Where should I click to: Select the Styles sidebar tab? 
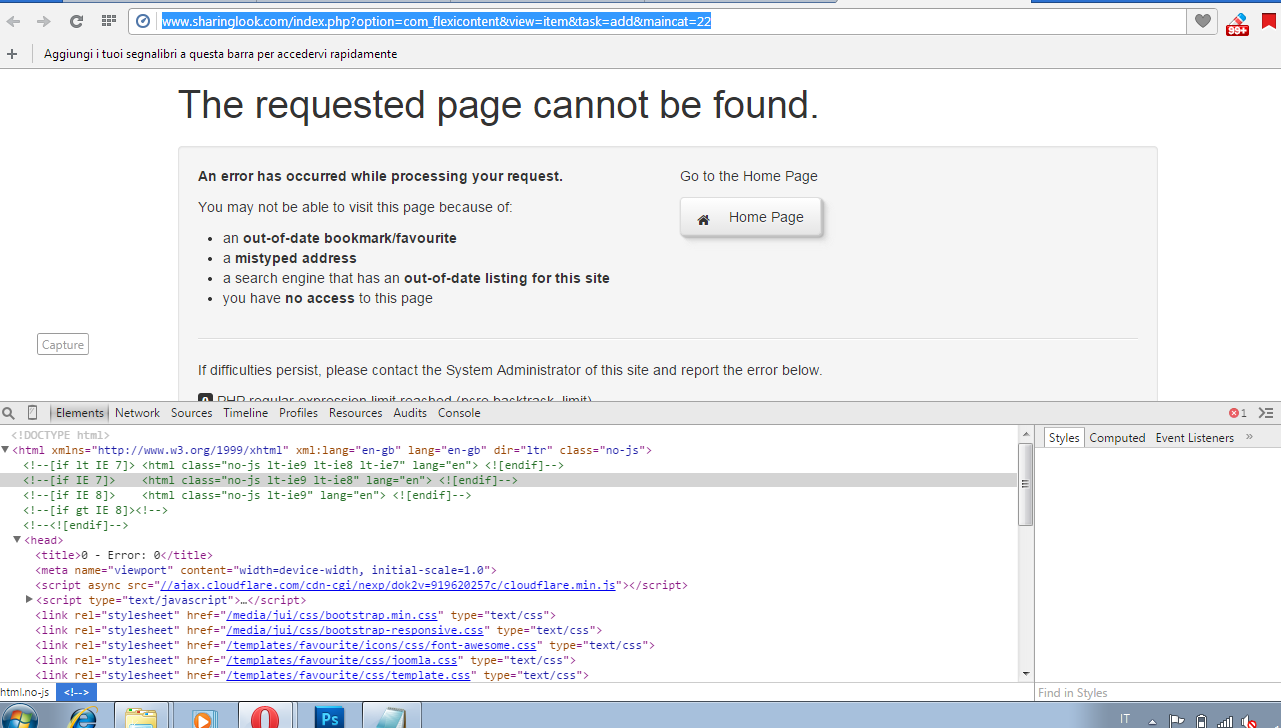(x=1064, y=438)
